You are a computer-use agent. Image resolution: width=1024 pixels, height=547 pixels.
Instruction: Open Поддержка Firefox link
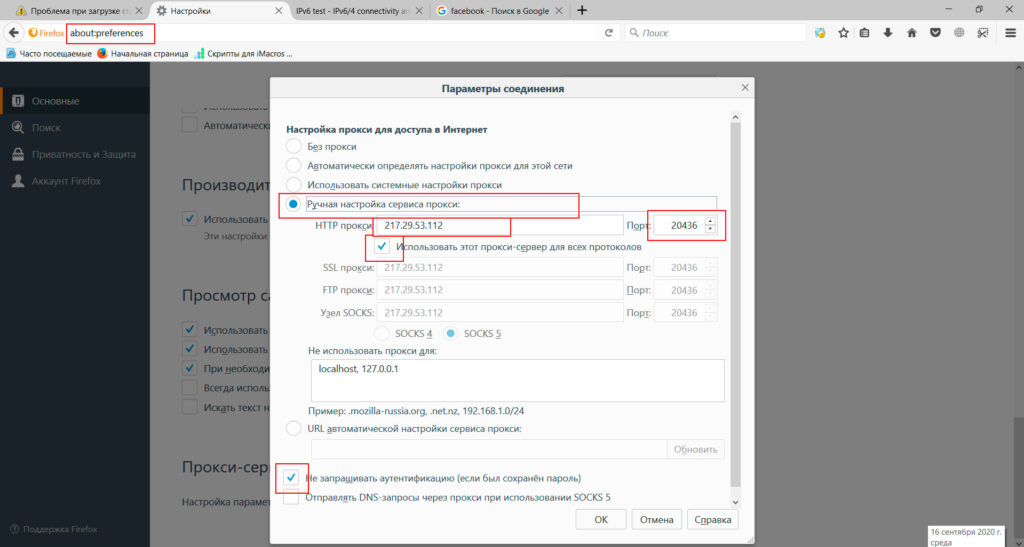[x=54, y=529]
